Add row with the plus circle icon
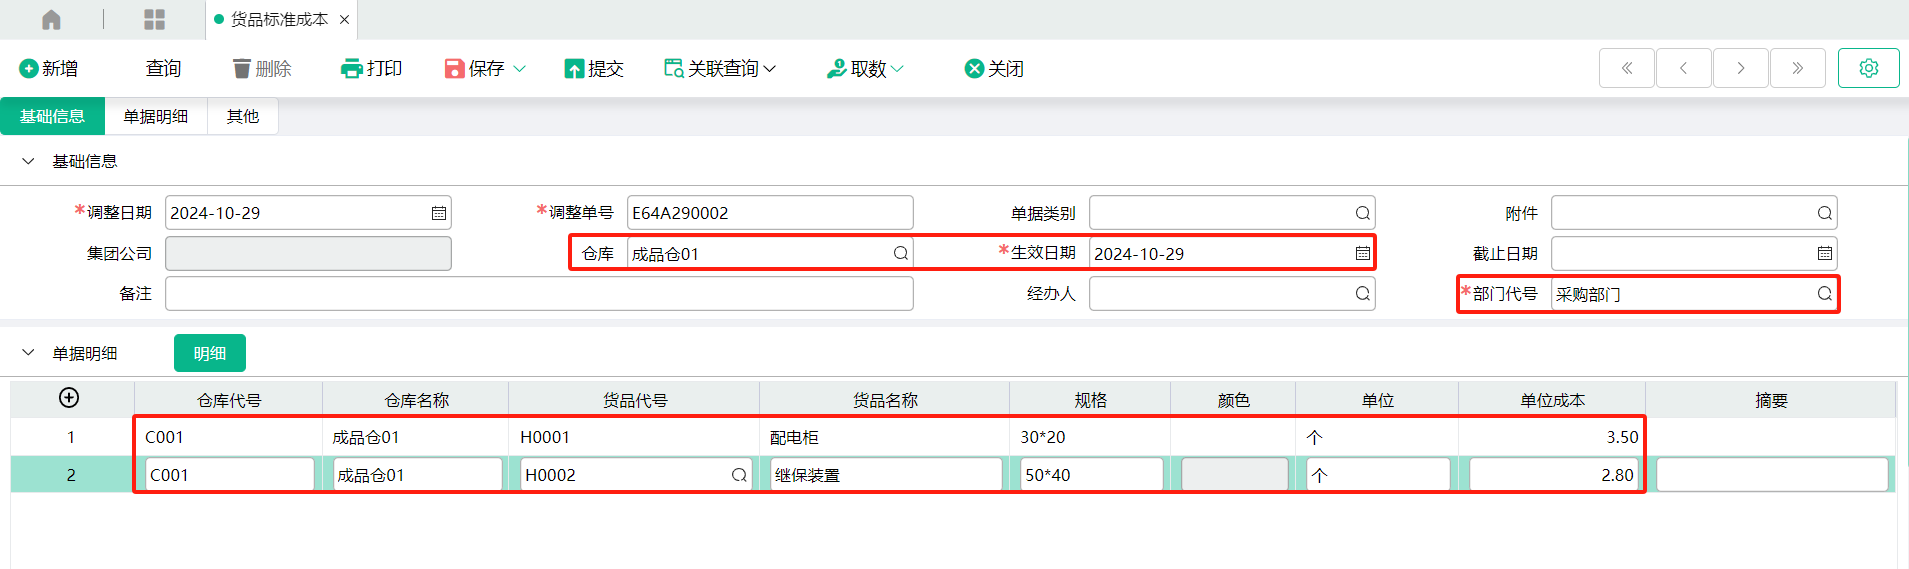Image resolution: width=1909 pixels, height=569 pixels. [69, 398]
